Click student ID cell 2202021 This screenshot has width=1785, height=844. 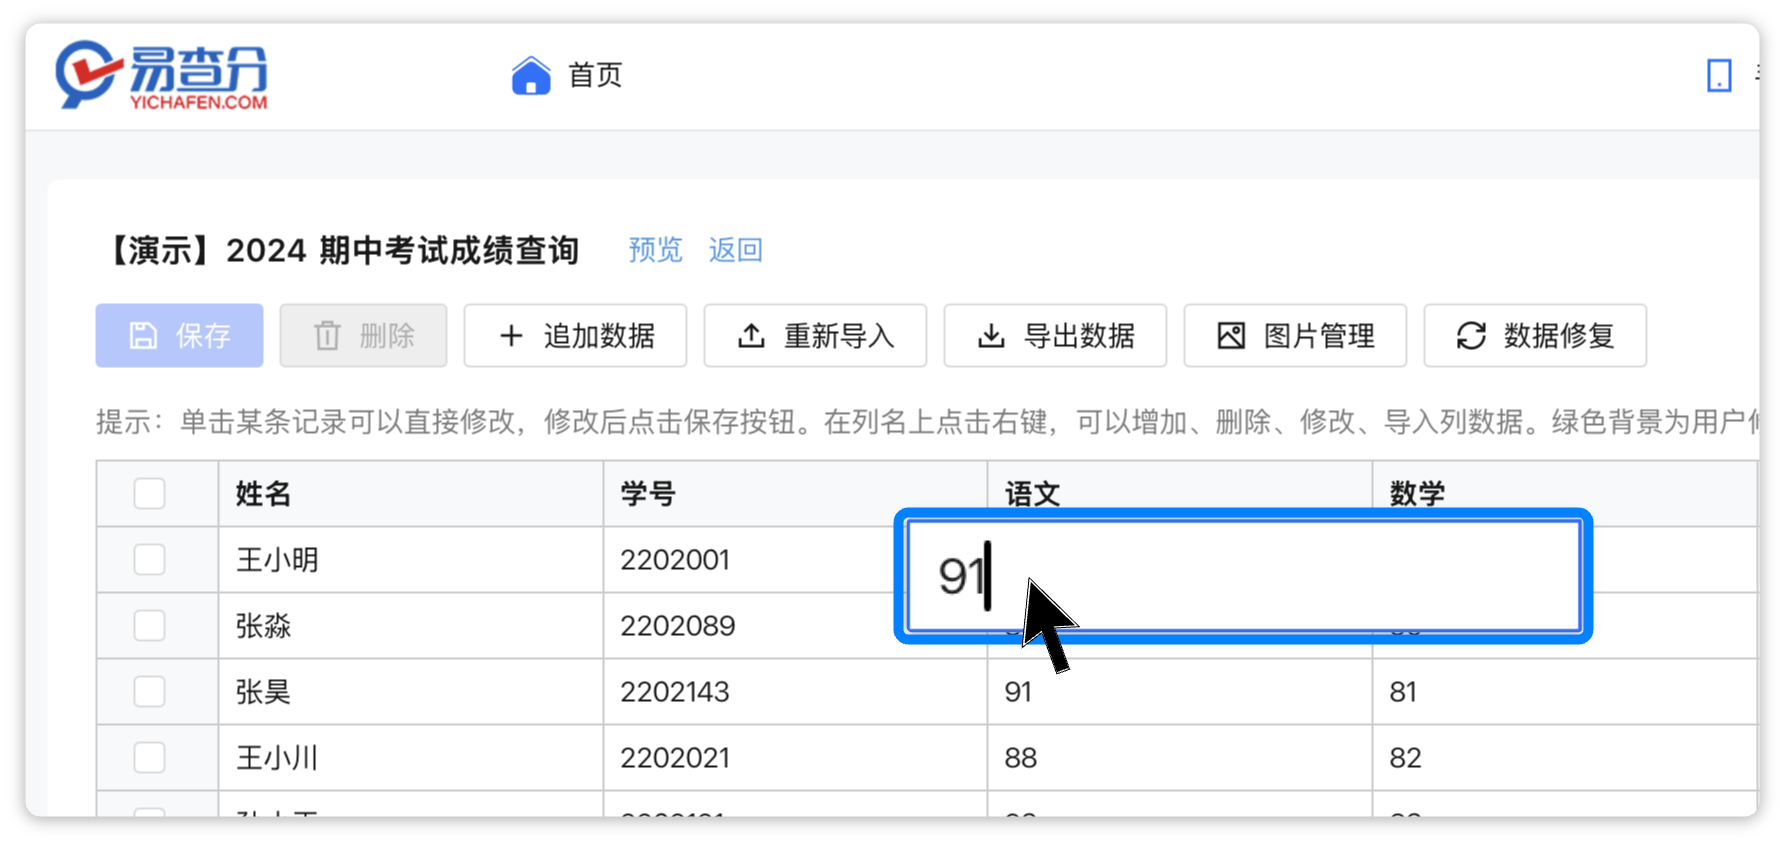click(795, 758)
